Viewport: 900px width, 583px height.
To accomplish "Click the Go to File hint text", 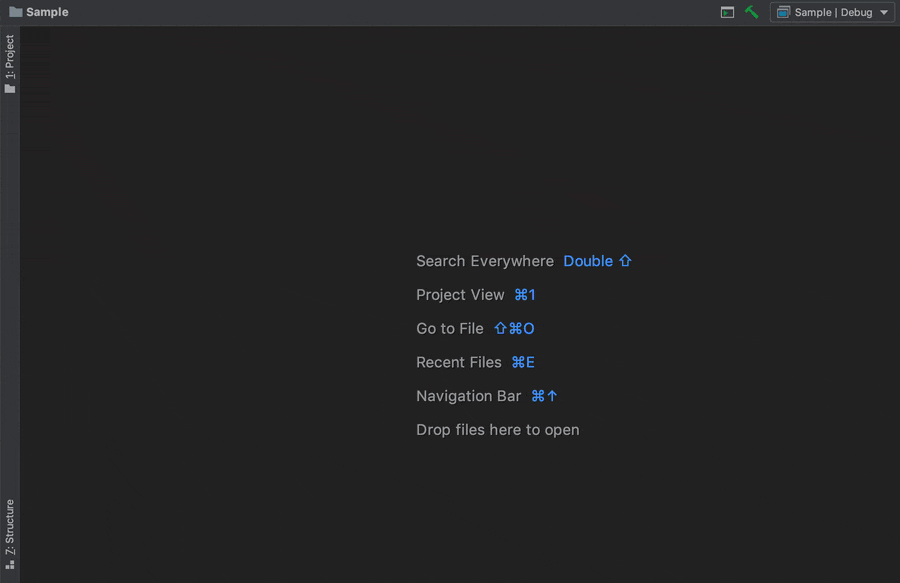I will click(x=450, y=329).
